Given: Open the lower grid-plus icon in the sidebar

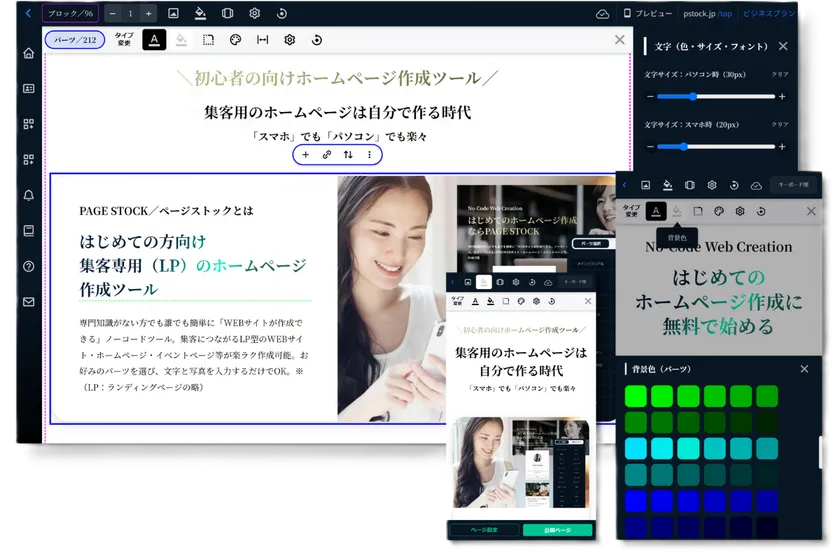Looking at the screenshot, I should tap(29, 160).
